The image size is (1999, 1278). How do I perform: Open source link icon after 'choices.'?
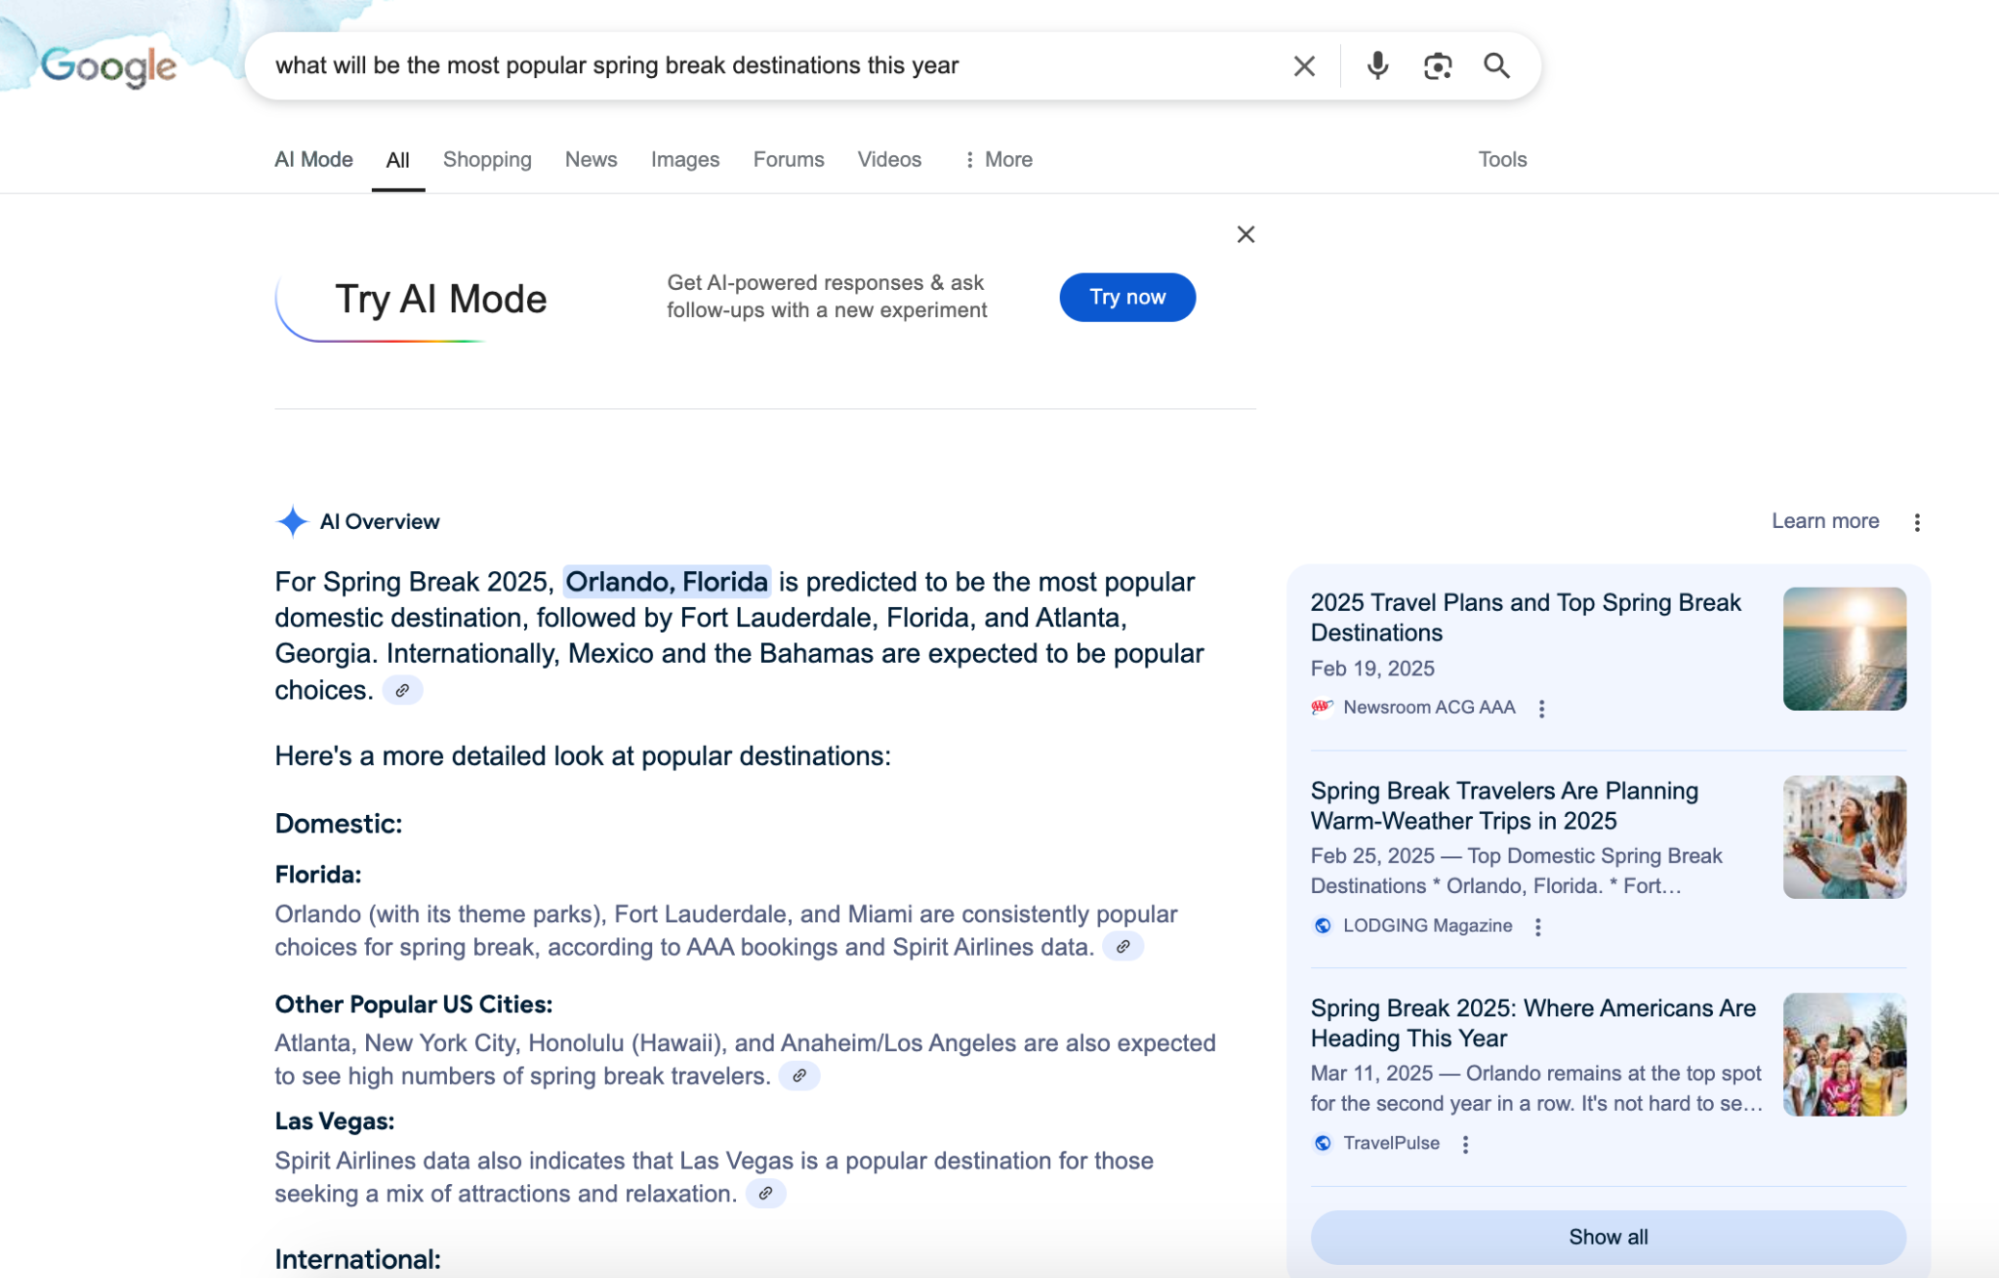(402, 690)
